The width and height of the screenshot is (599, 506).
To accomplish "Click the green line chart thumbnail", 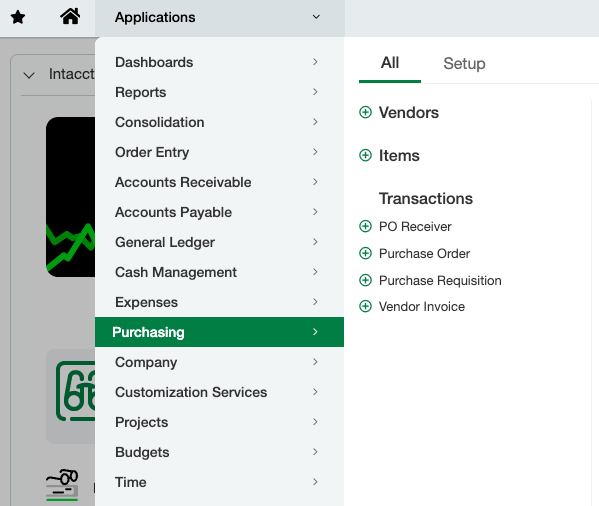I will click(70, 197).
